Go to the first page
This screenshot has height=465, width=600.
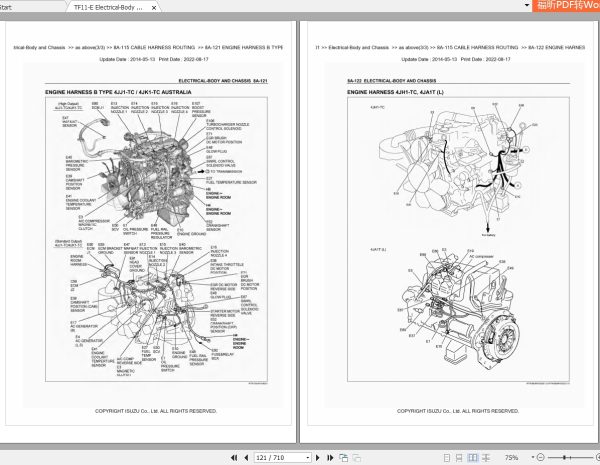coord(234,457)
